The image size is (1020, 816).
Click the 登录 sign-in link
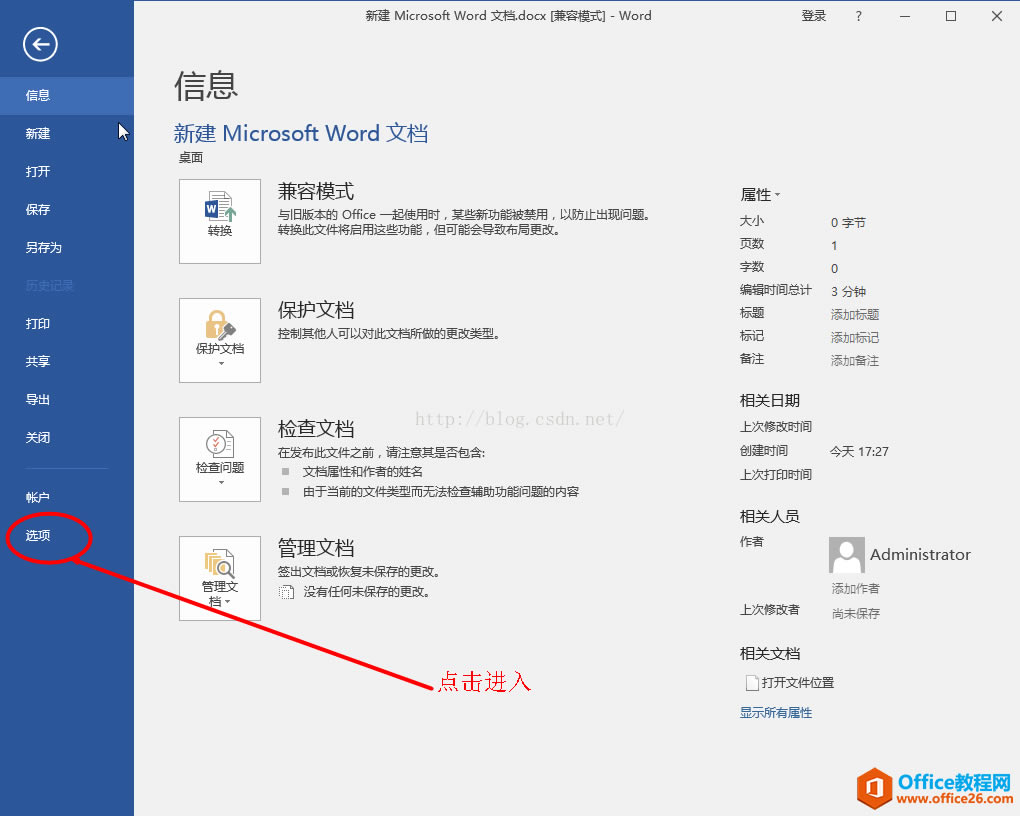813,16
